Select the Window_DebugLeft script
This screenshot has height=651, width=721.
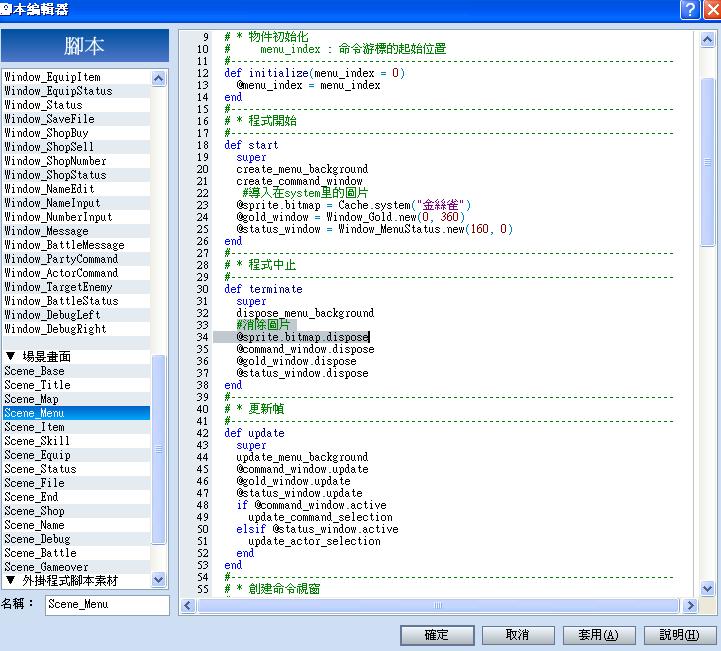point(76,315)
